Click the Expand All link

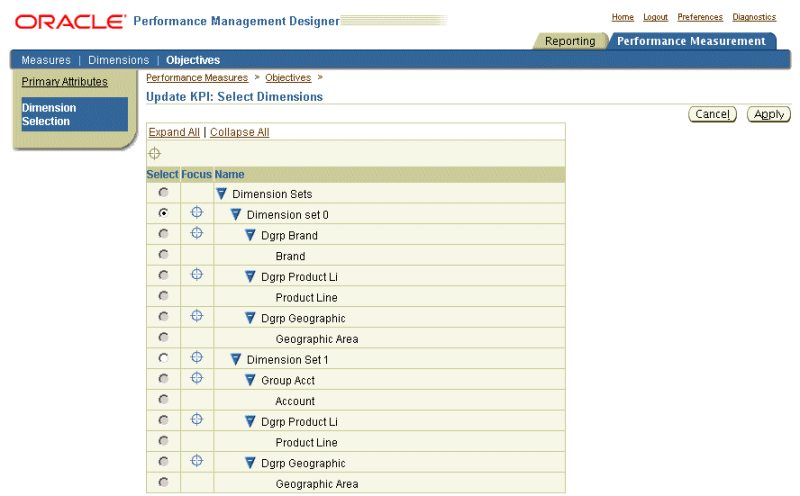click(x=174, y=132)
